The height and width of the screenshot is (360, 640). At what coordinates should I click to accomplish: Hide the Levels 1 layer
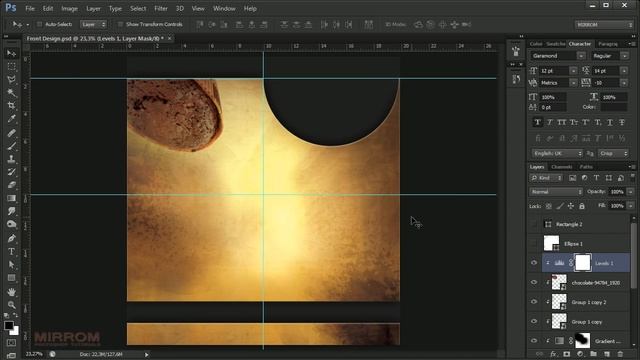534,263
